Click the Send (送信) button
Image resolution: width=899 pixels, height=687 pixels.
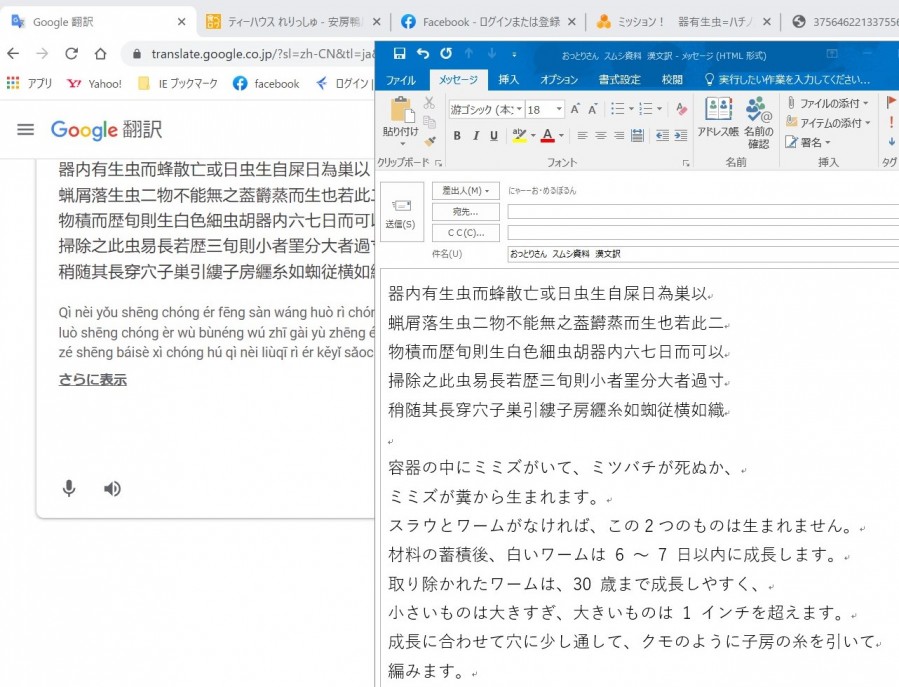(401, 212)
